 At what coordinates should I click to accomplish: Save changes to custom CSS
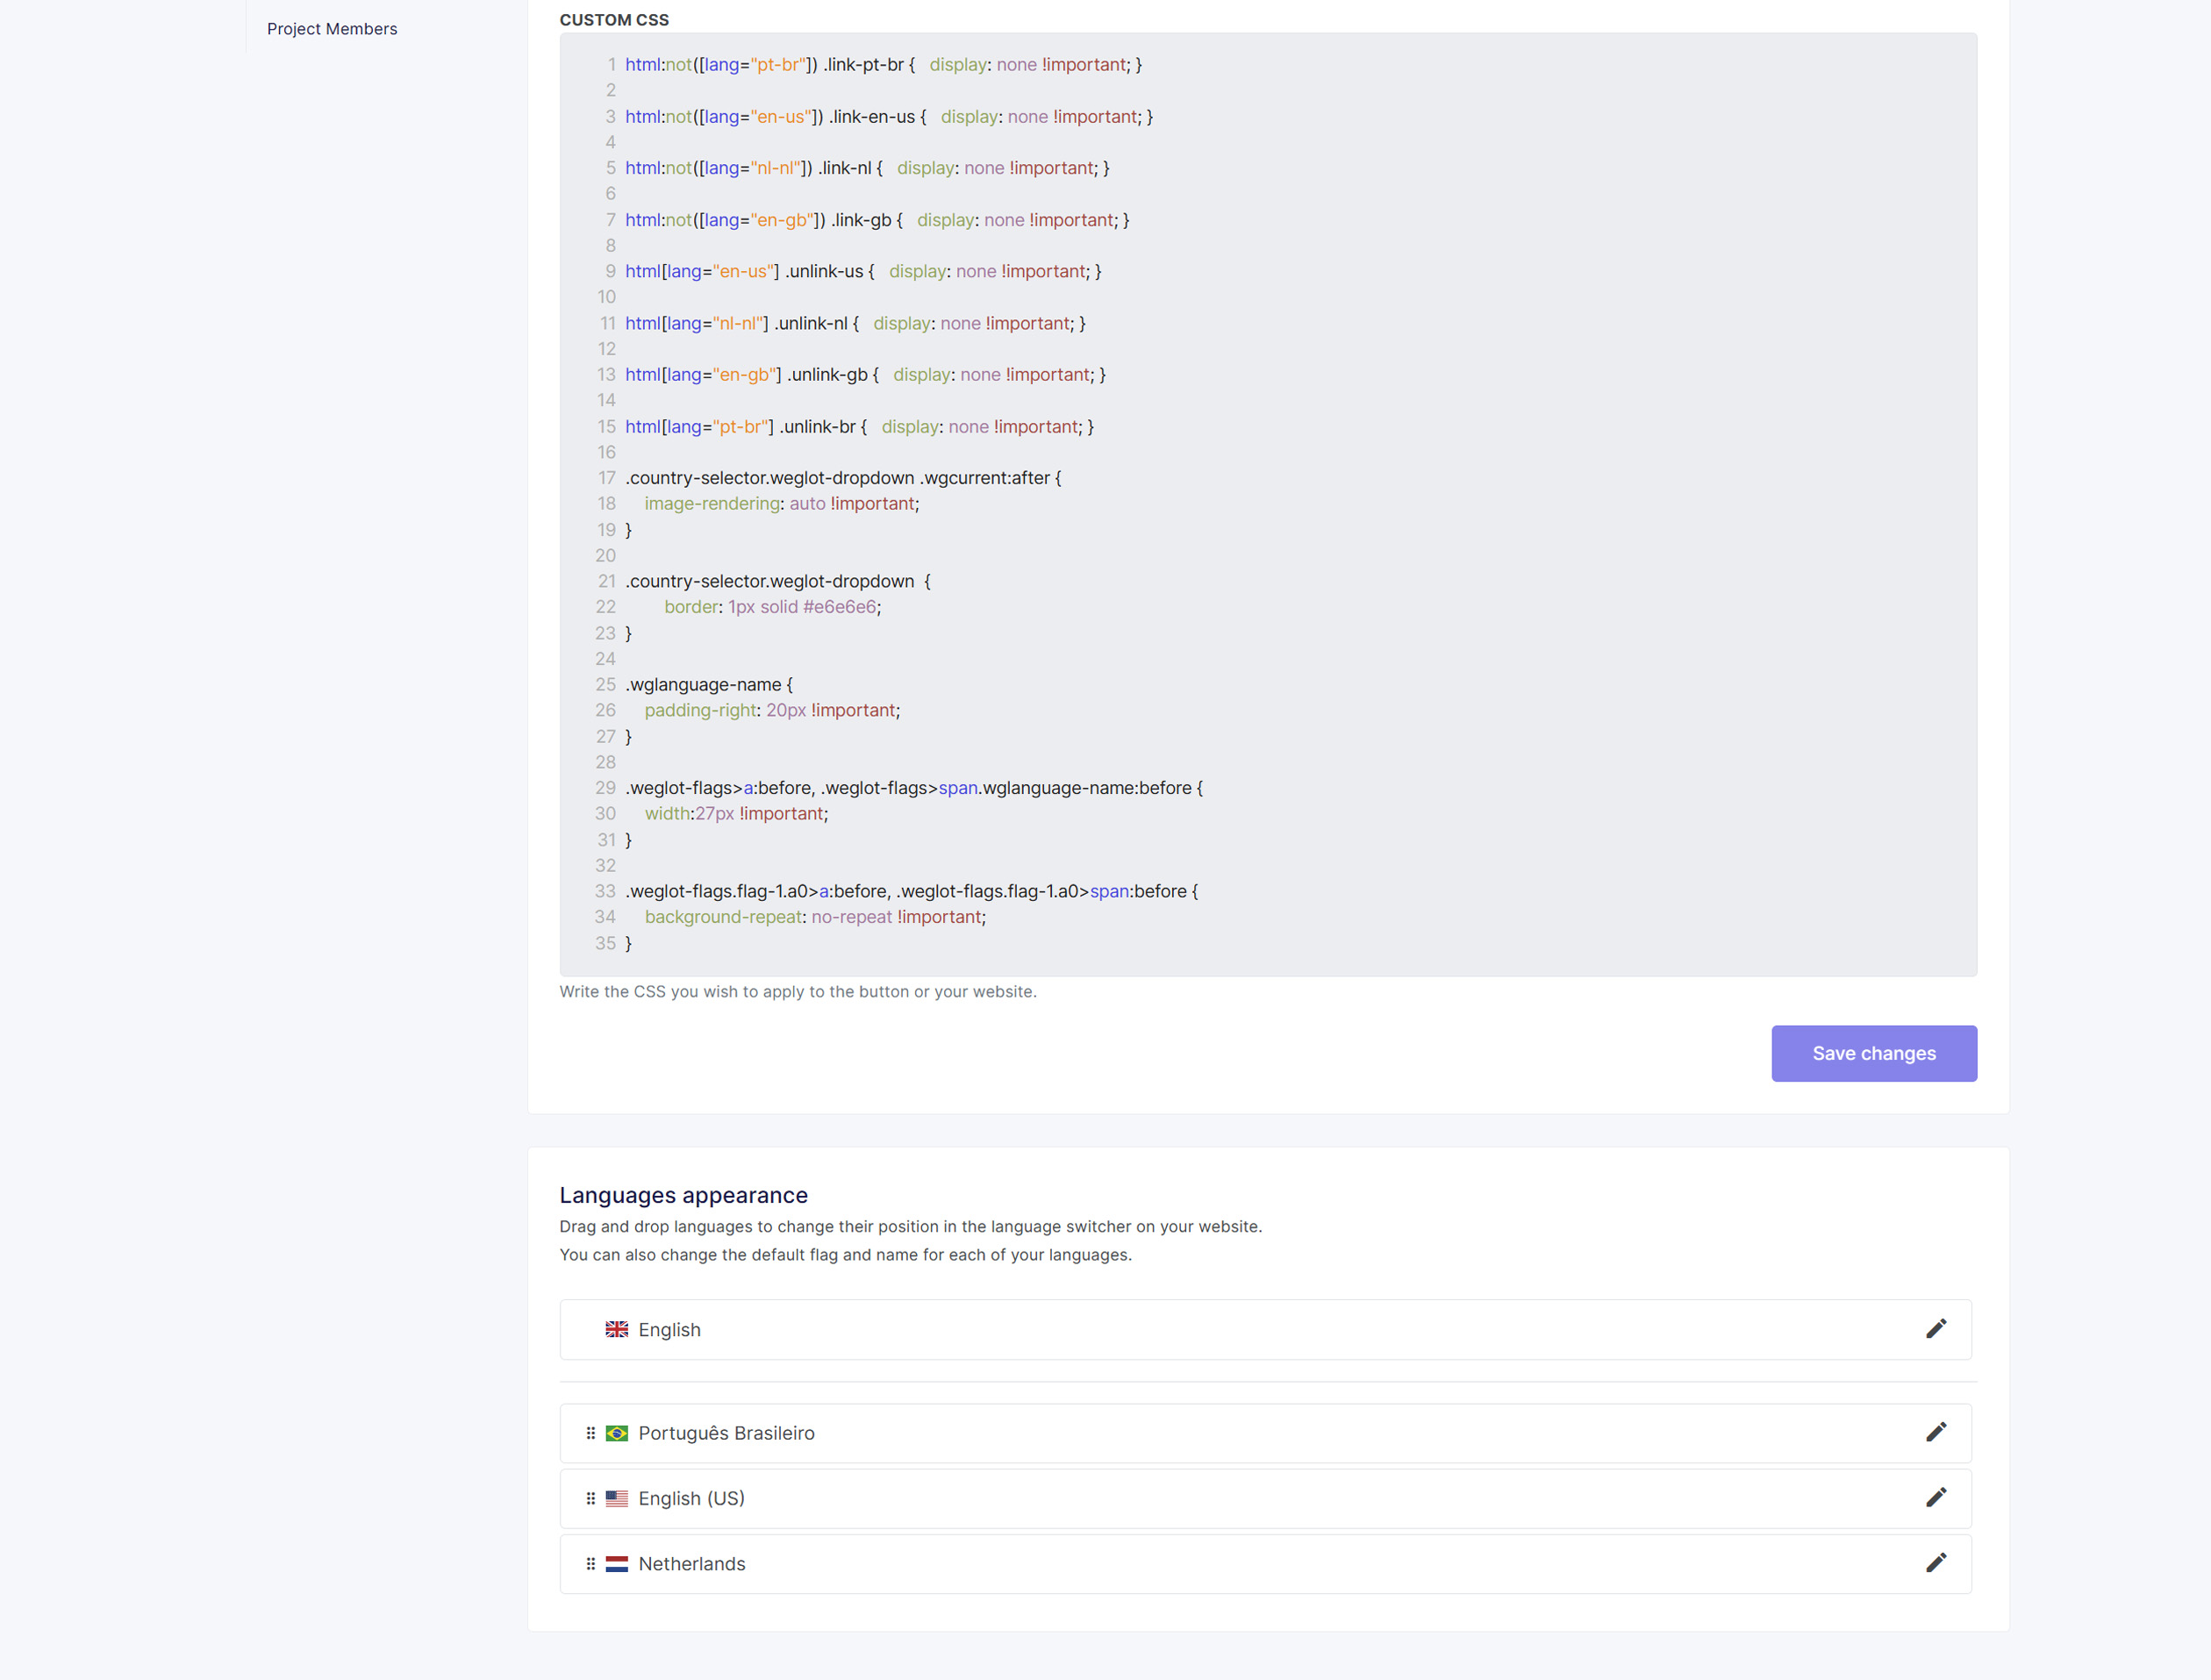point(1873,1053)
